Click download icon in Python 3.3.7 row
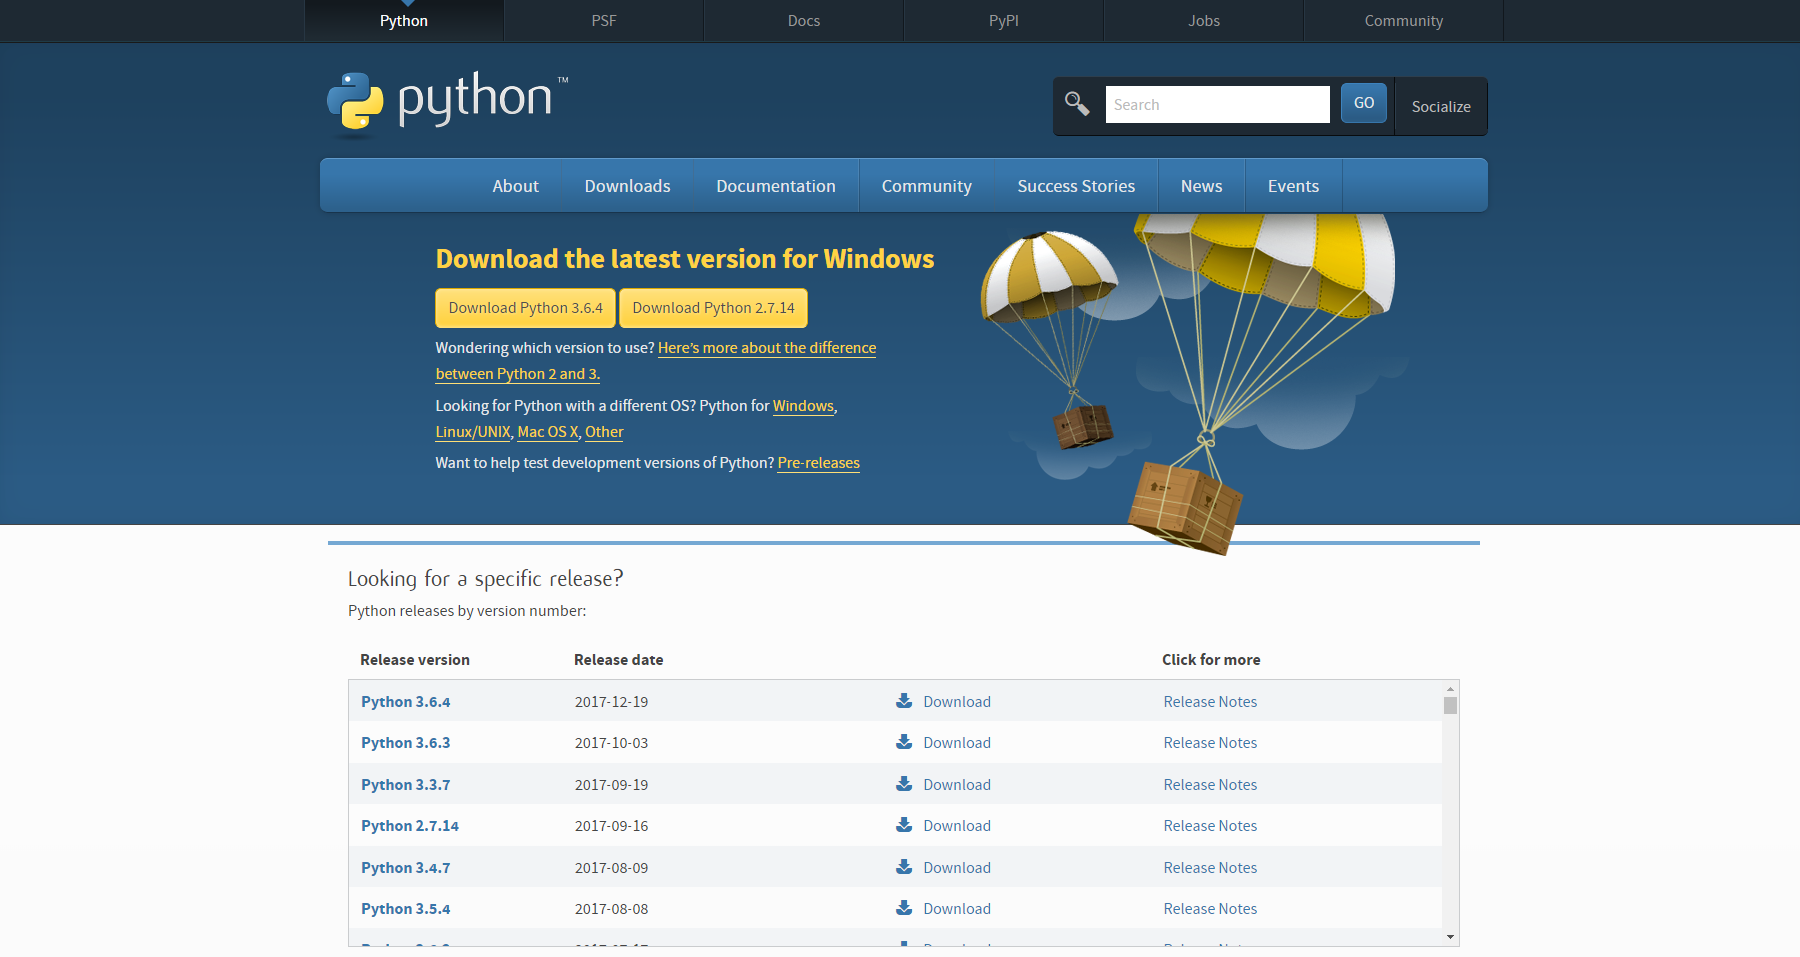Screen dimensions: 1800x957 pyautogui.click(x=904, y=784)
